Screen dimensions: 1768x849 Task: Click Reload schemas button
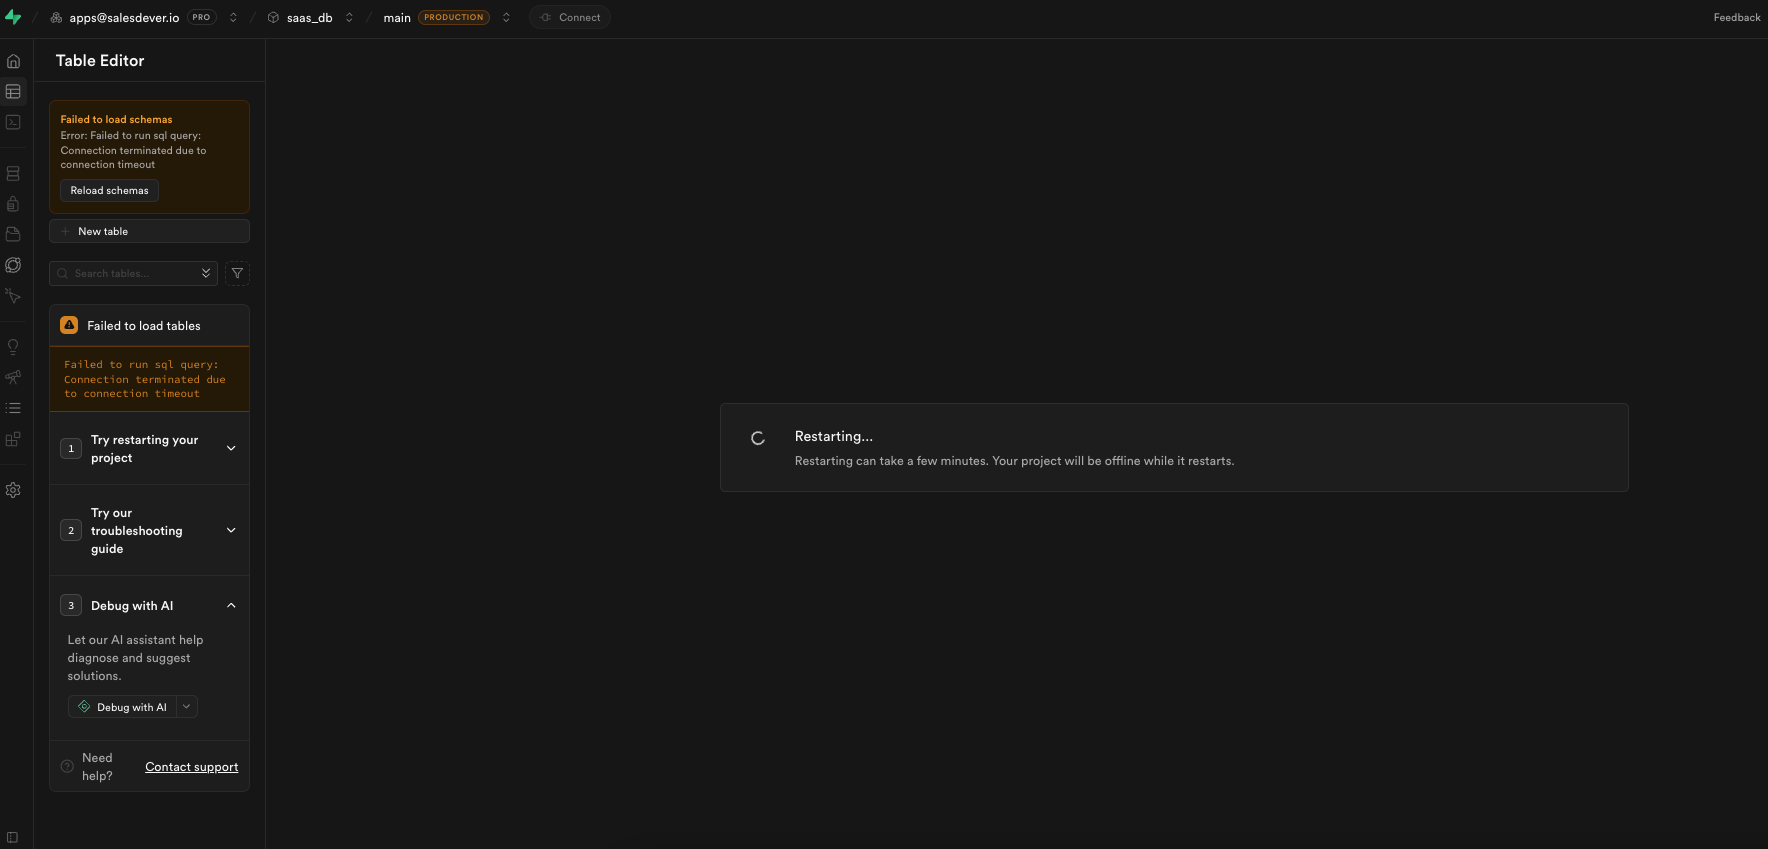[109, 191]
